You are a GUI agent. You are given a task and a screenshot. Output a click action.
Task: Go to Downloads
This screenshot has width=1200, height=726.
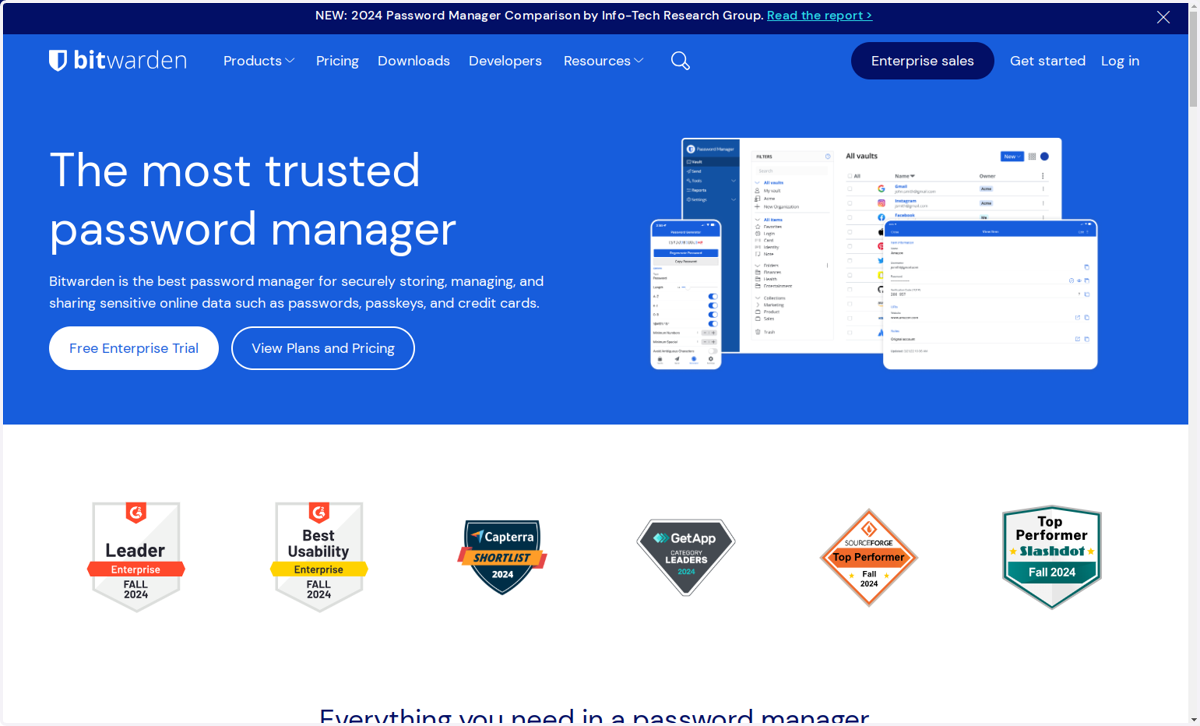point(413,61)
